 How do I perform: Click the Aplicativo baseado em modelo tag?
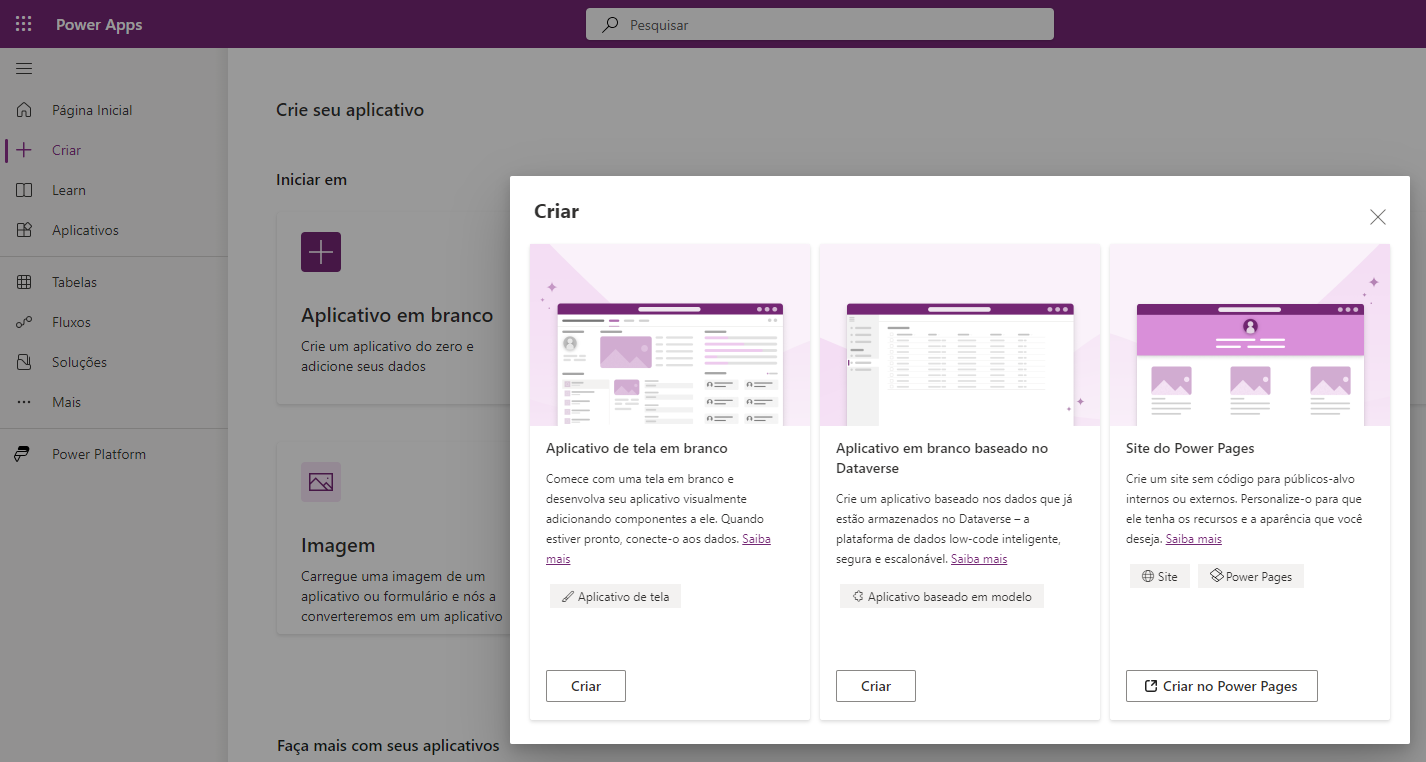[x=941, y=596]
